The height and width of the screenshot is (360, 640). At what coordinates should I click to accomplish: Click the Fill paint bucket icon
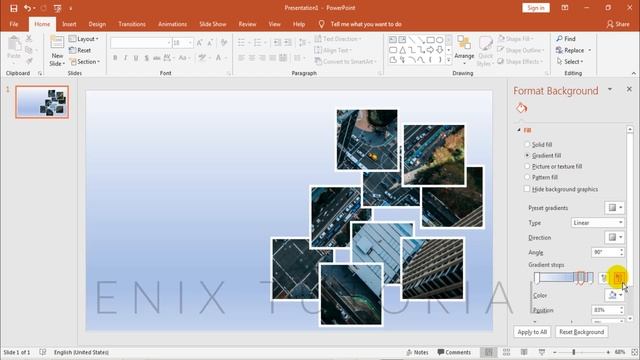[x=521, y=108]
